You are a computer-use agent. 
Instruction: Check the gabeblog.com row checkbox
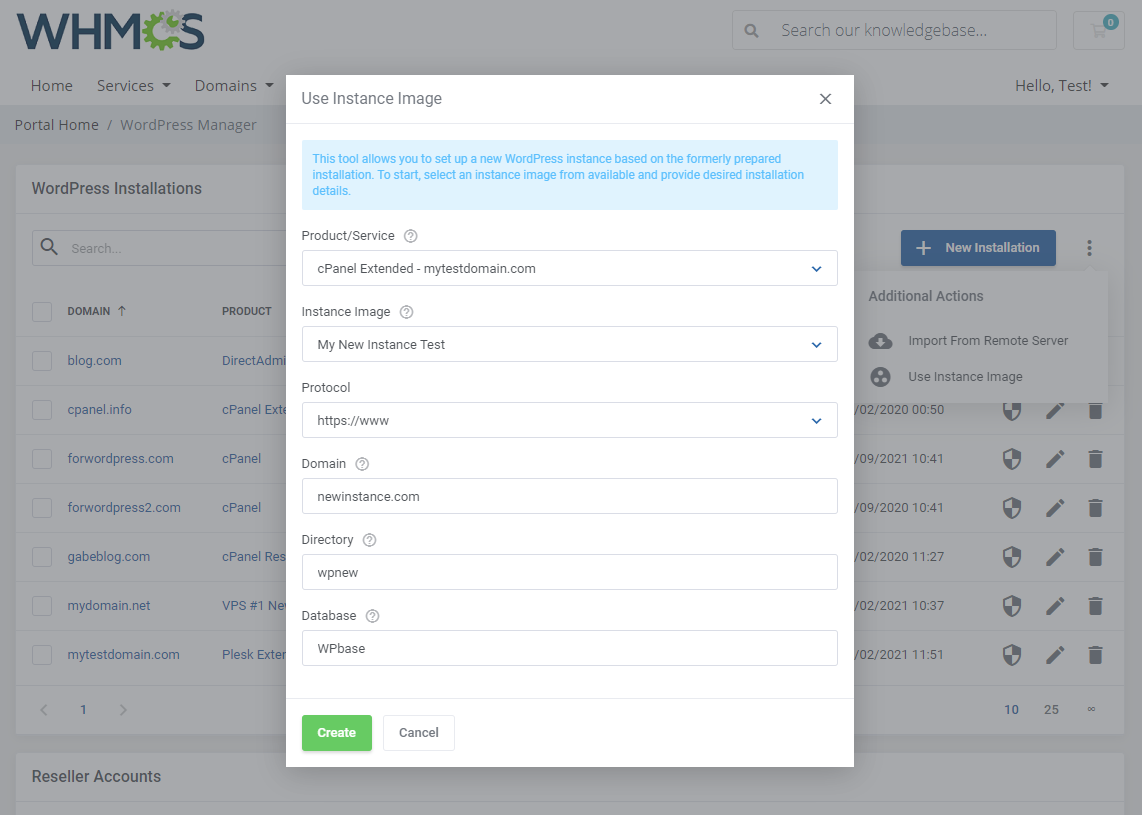click(x=42, y=556)
